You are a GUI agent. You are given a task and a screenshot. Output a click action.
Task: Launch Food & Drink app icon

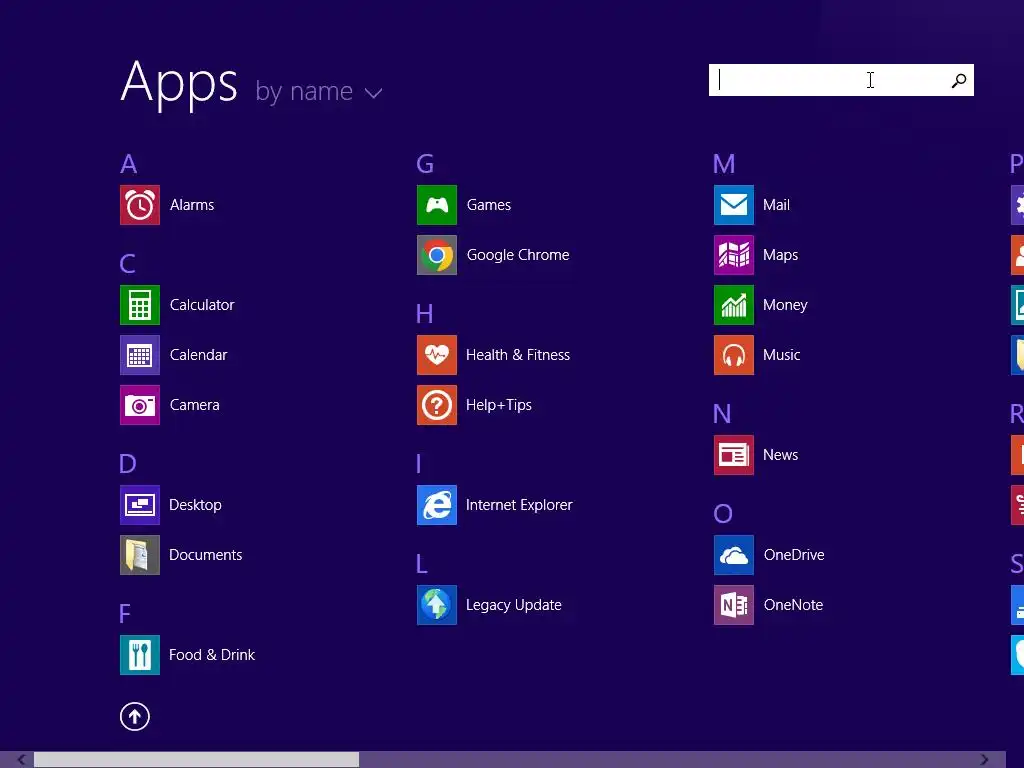pyautogui.click(x=140, y=655)
